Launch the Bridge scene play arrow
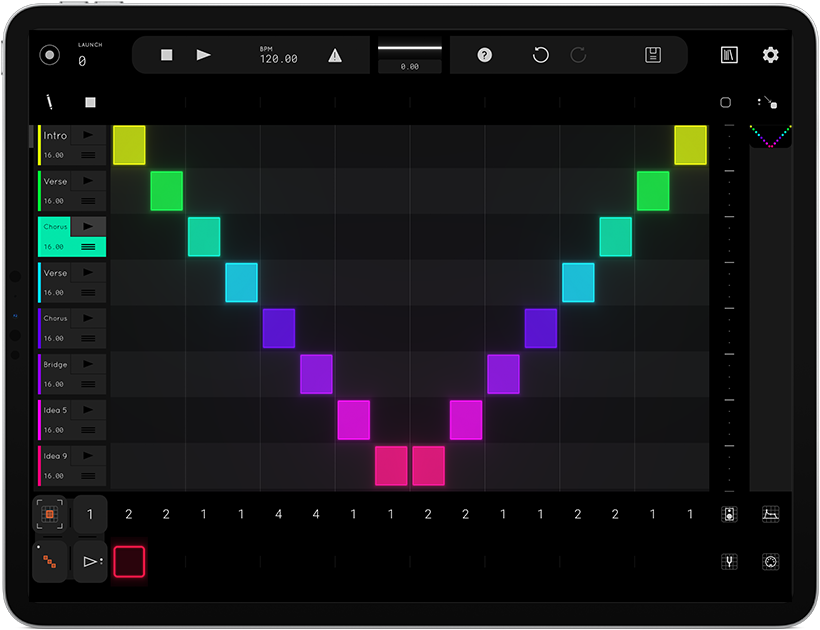This screenshot has width=820, height=630. [x=88, y=364]
